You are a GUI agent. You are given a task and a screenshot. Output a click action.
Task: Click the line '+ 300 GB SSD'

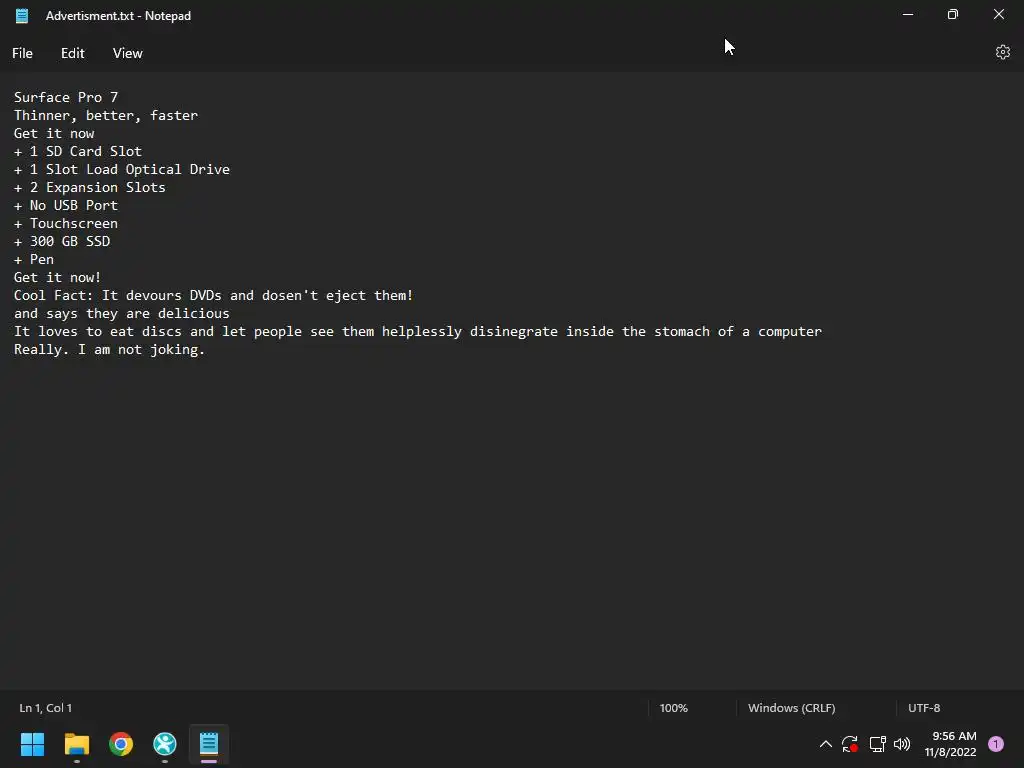click(x=62, y=242)
